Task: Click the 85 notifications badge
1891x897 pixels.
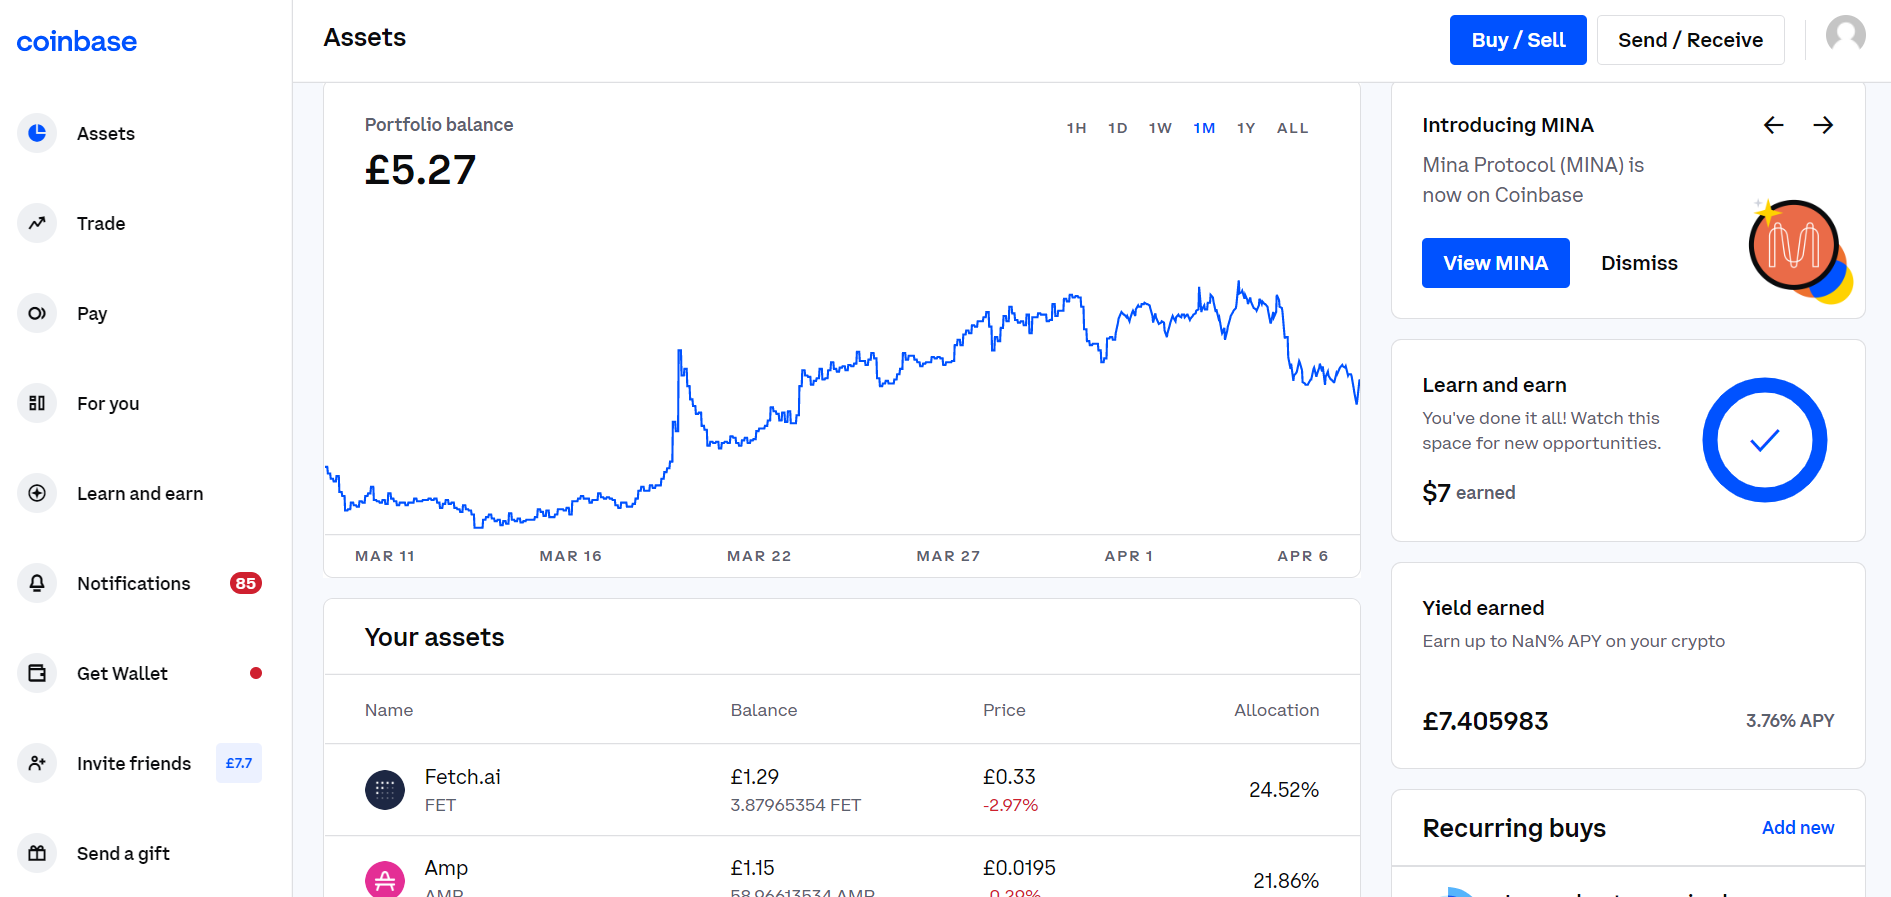Action: [x=246, y=583]
